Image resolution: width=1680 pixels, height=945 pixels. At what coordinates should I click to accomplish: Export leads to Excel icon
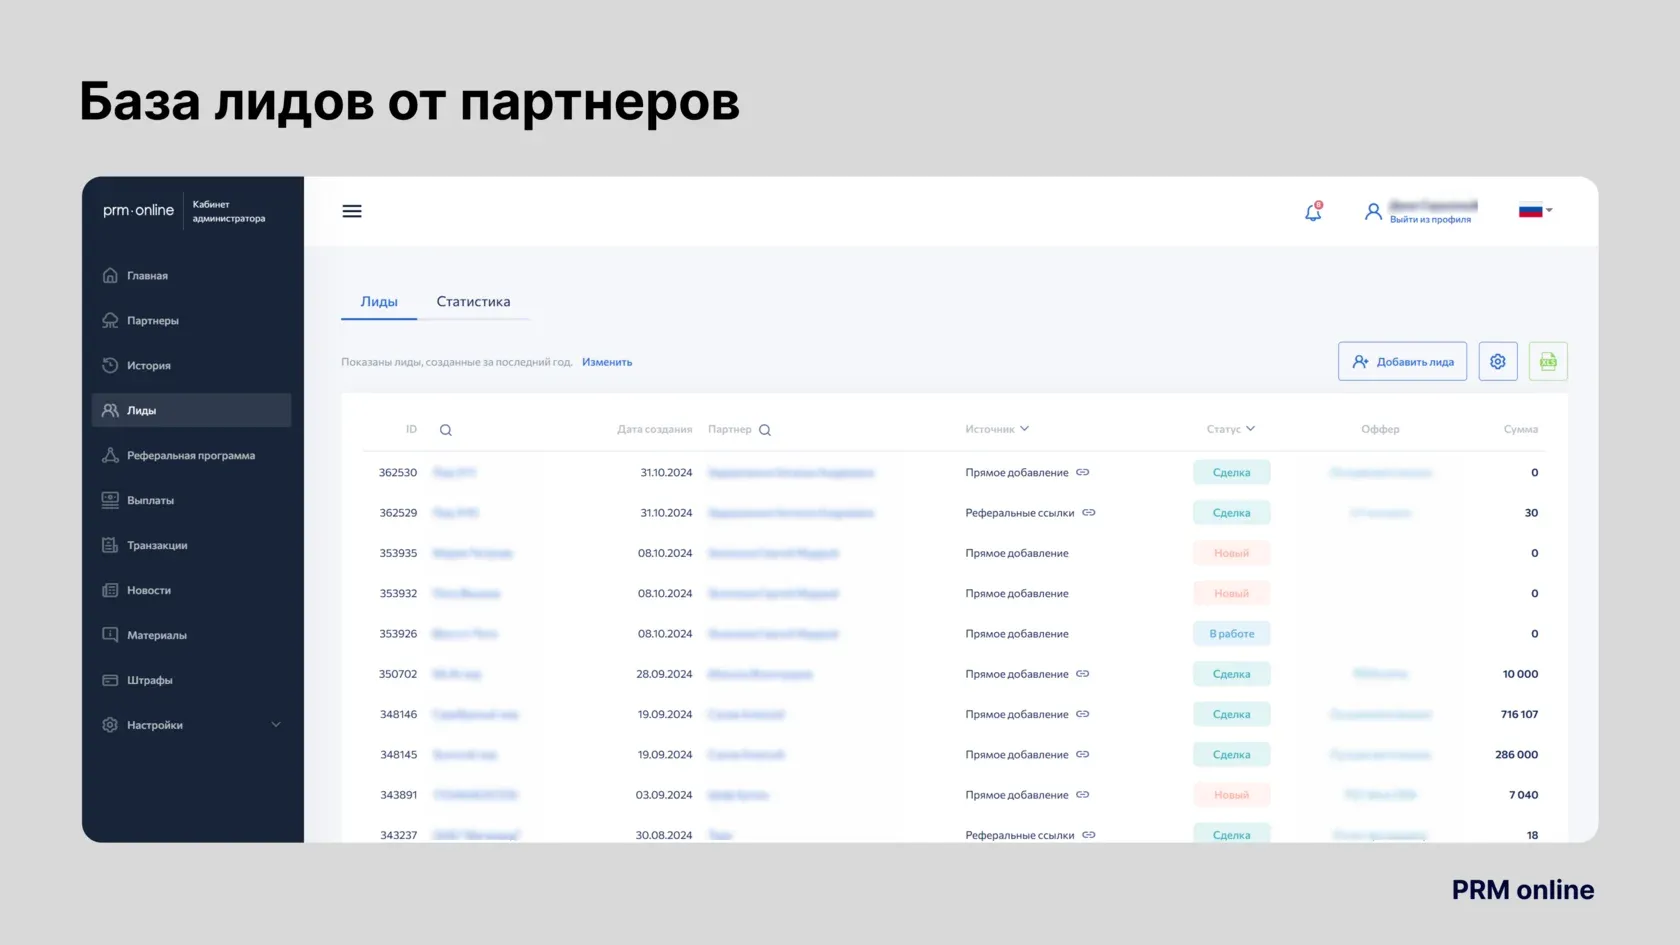1548,361
